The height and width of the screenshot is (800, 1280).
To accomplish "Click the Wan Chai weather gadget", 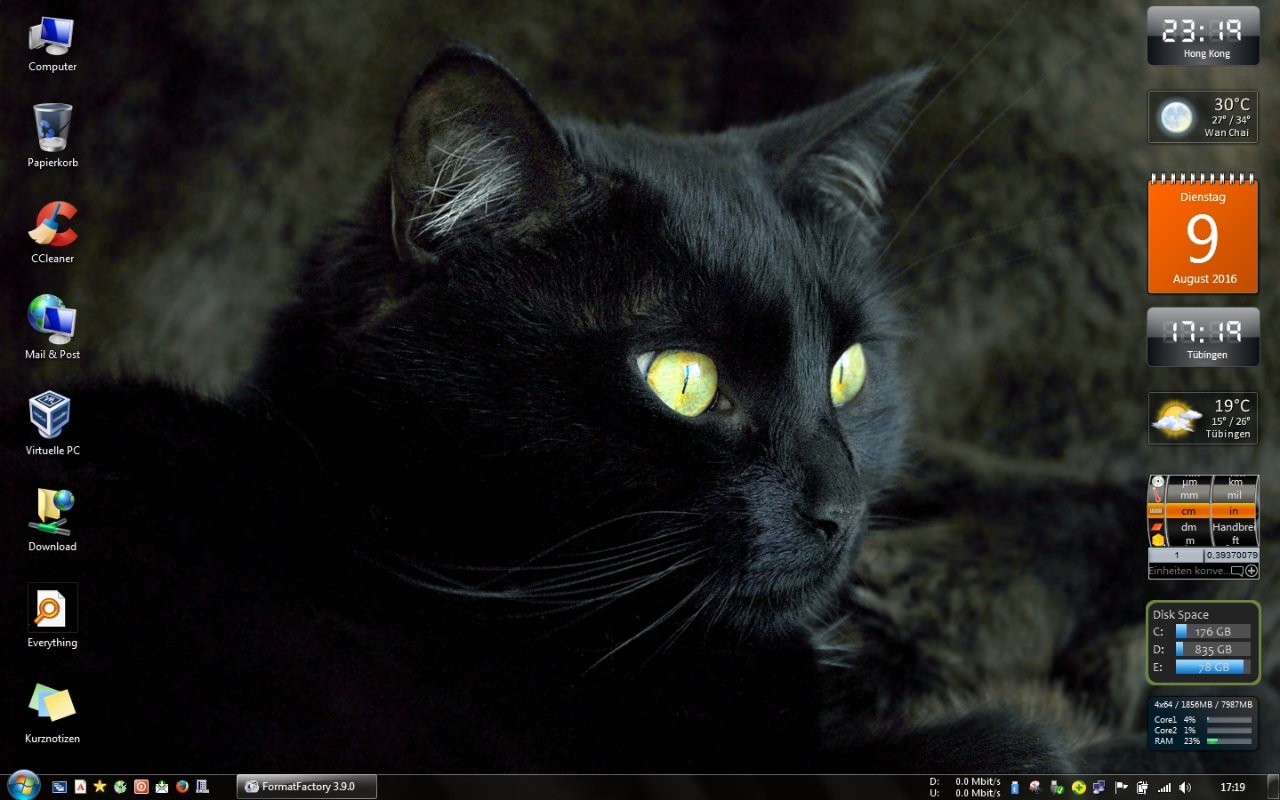I will point(1203,117).
